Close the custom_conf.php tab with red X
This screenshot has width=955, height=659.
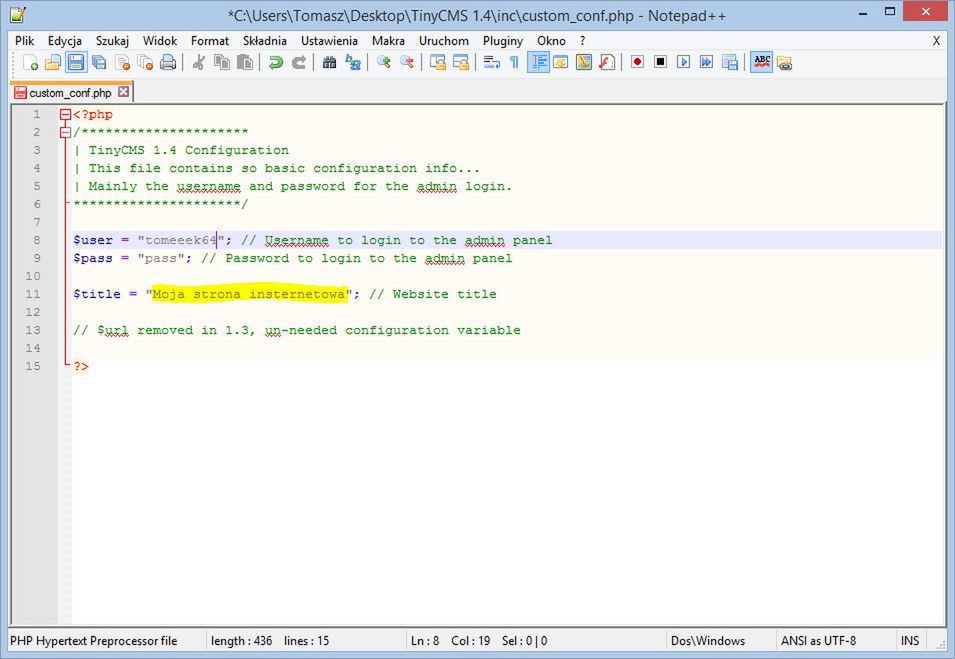click(x=124, y=92)
